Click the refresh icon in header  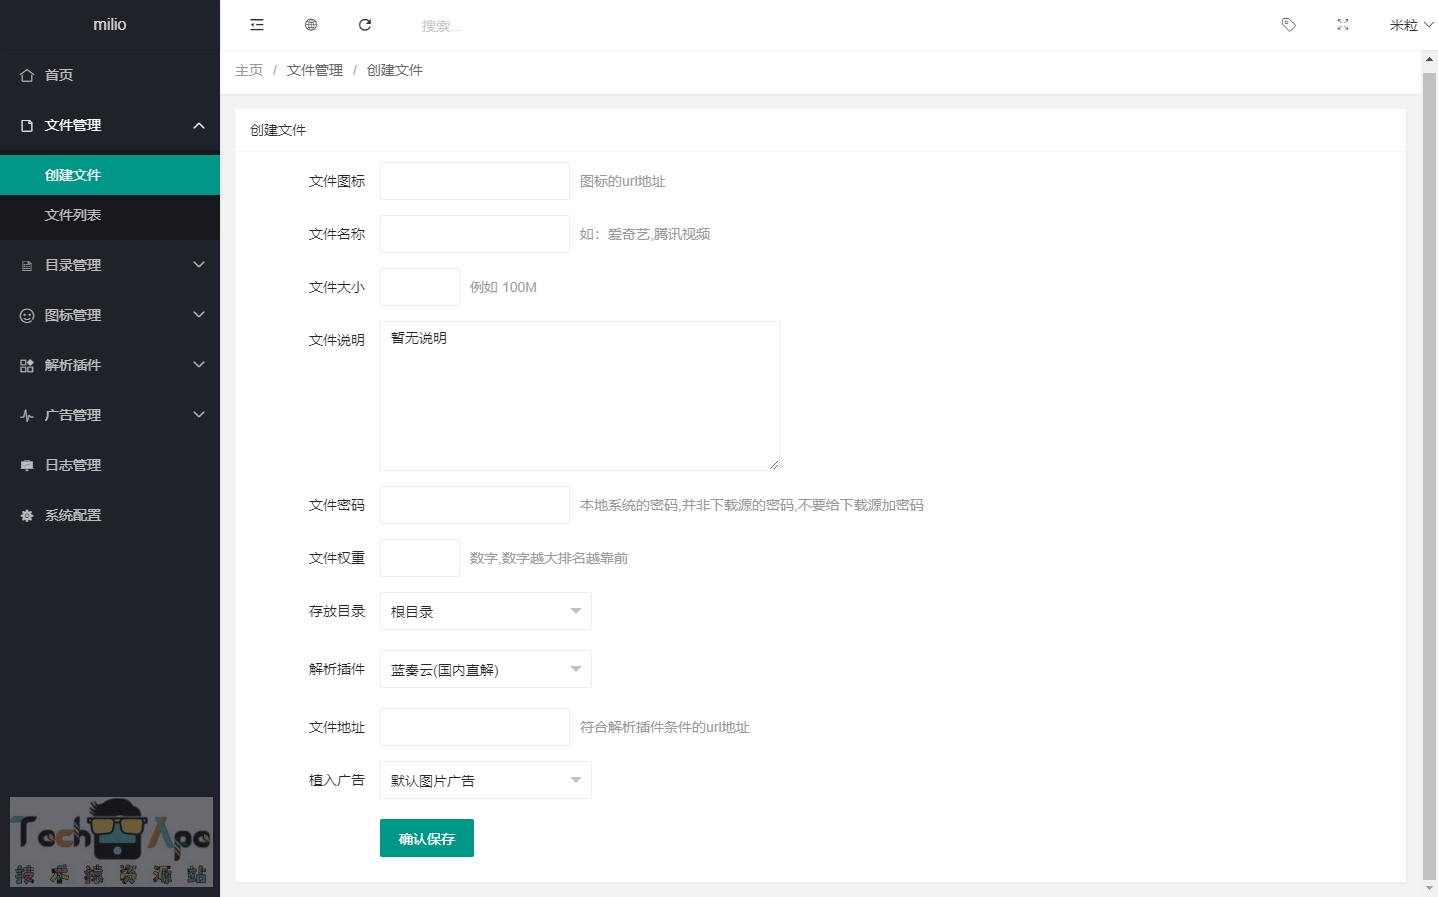(x=365, y=25)
